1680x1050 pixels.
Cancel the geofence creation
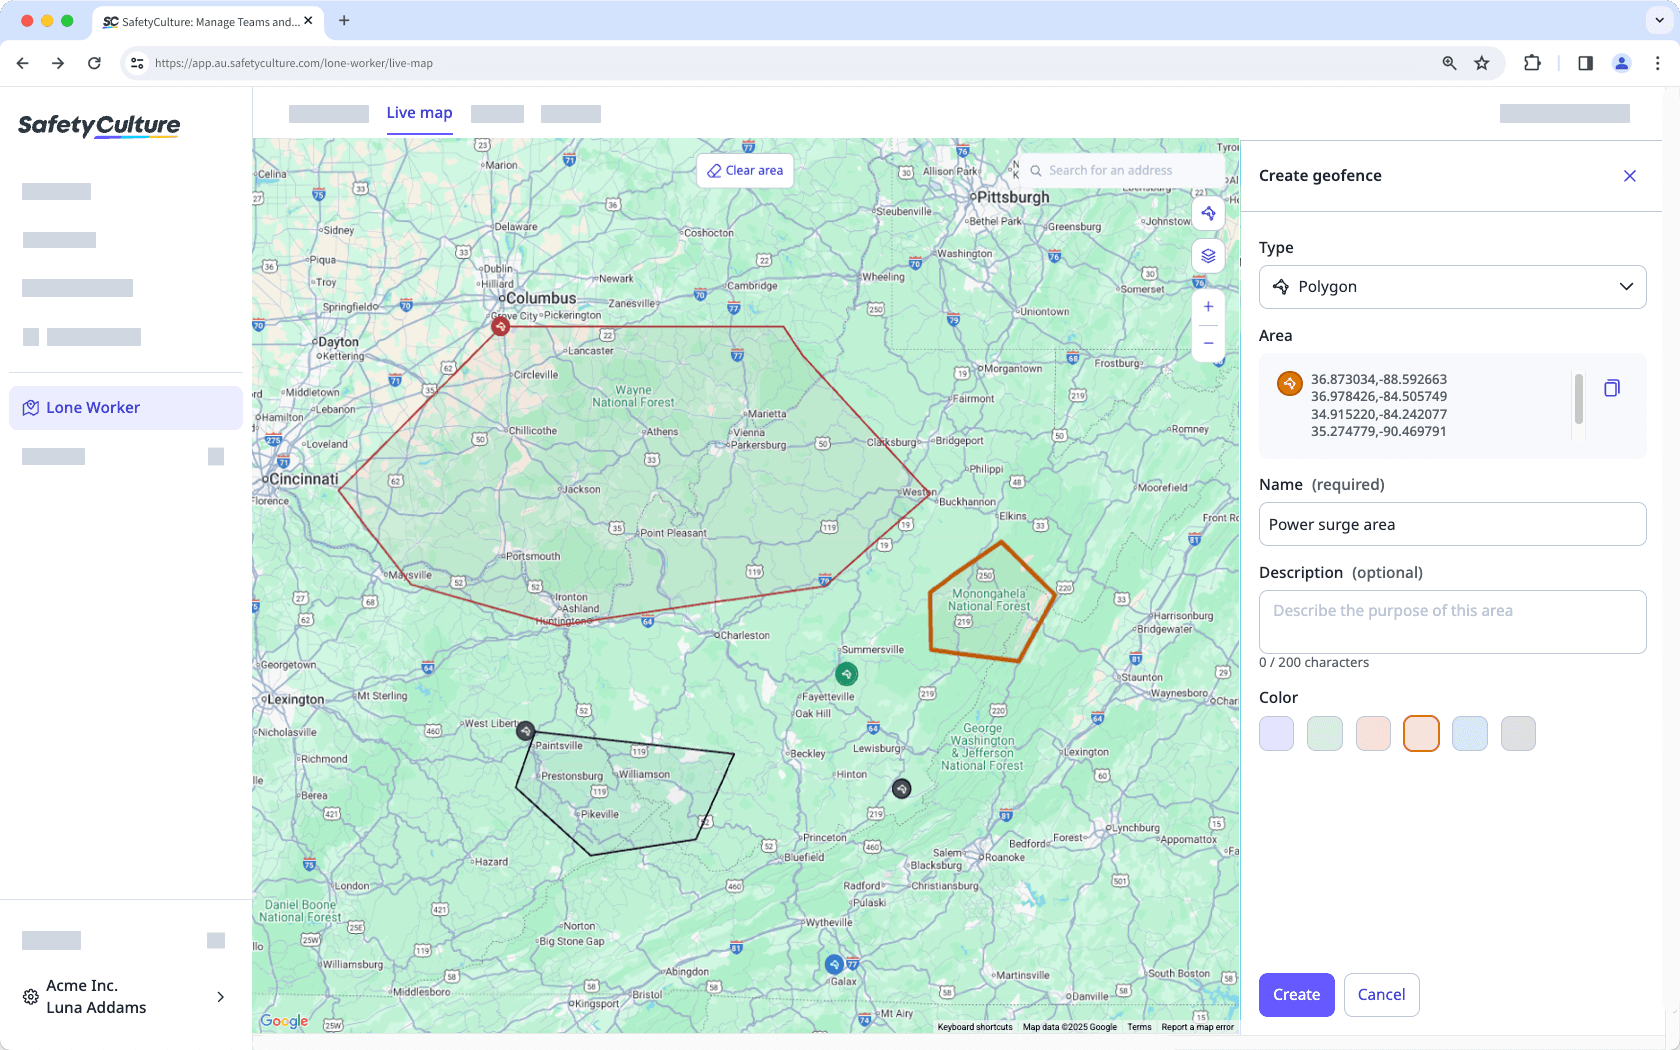tap(1381, 994)
